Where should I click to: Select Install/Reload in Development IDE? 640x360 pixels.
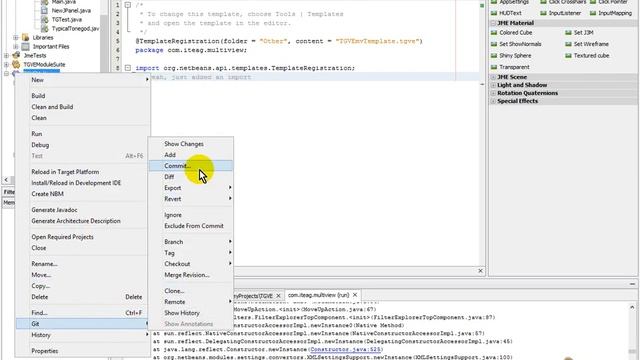coord(83,183)
